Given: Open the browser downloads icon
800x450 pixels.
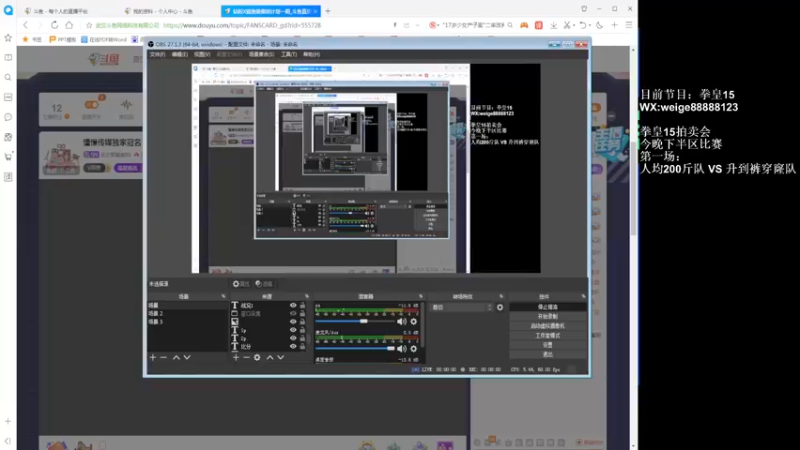Looking at the screenshot, I should pos(554,25).
